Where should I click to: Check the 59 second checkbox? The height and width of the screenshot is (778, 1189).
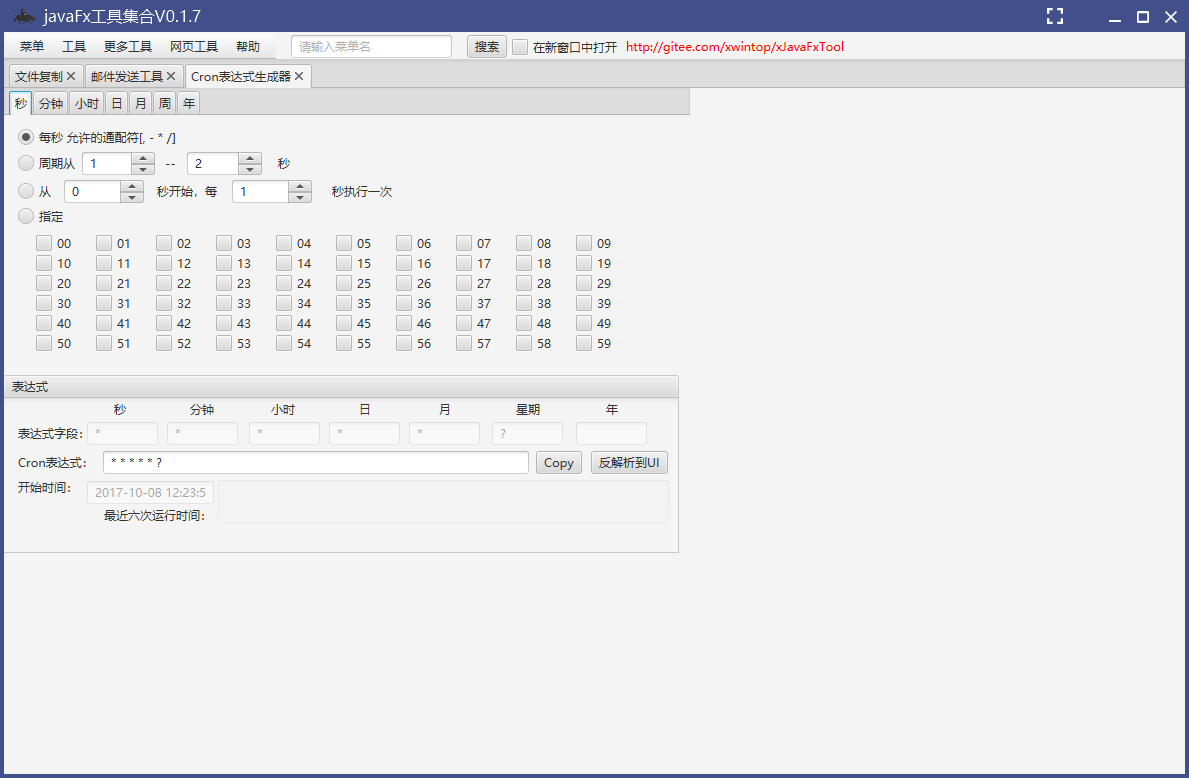tap(584, 344)
